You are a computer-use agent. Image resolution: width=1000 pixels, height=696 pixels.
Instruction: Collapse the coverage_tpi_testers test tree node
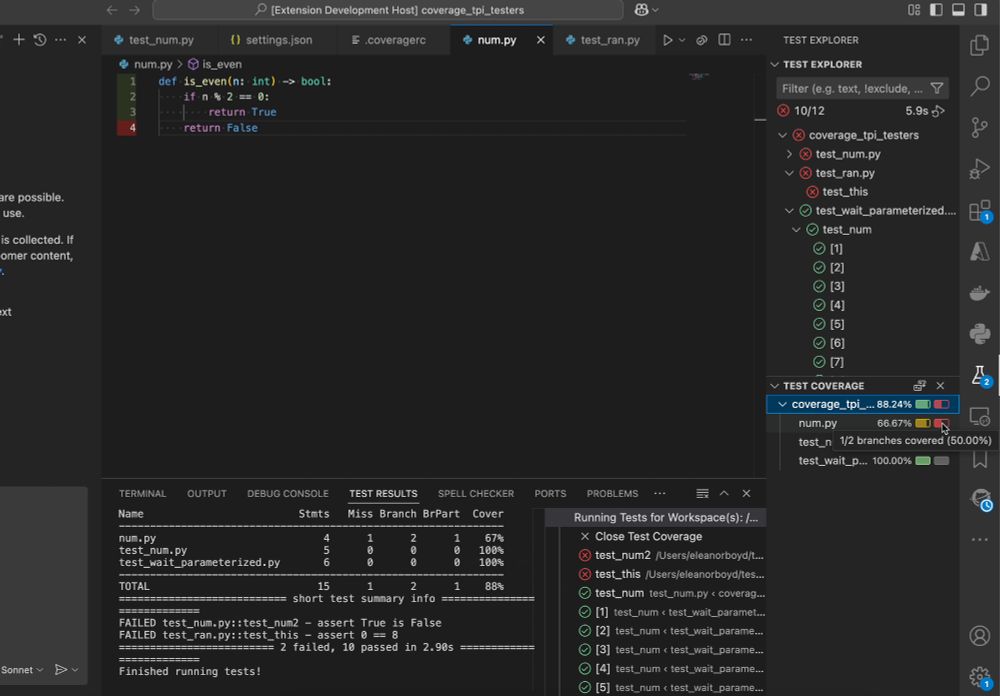tap(783, 135)
